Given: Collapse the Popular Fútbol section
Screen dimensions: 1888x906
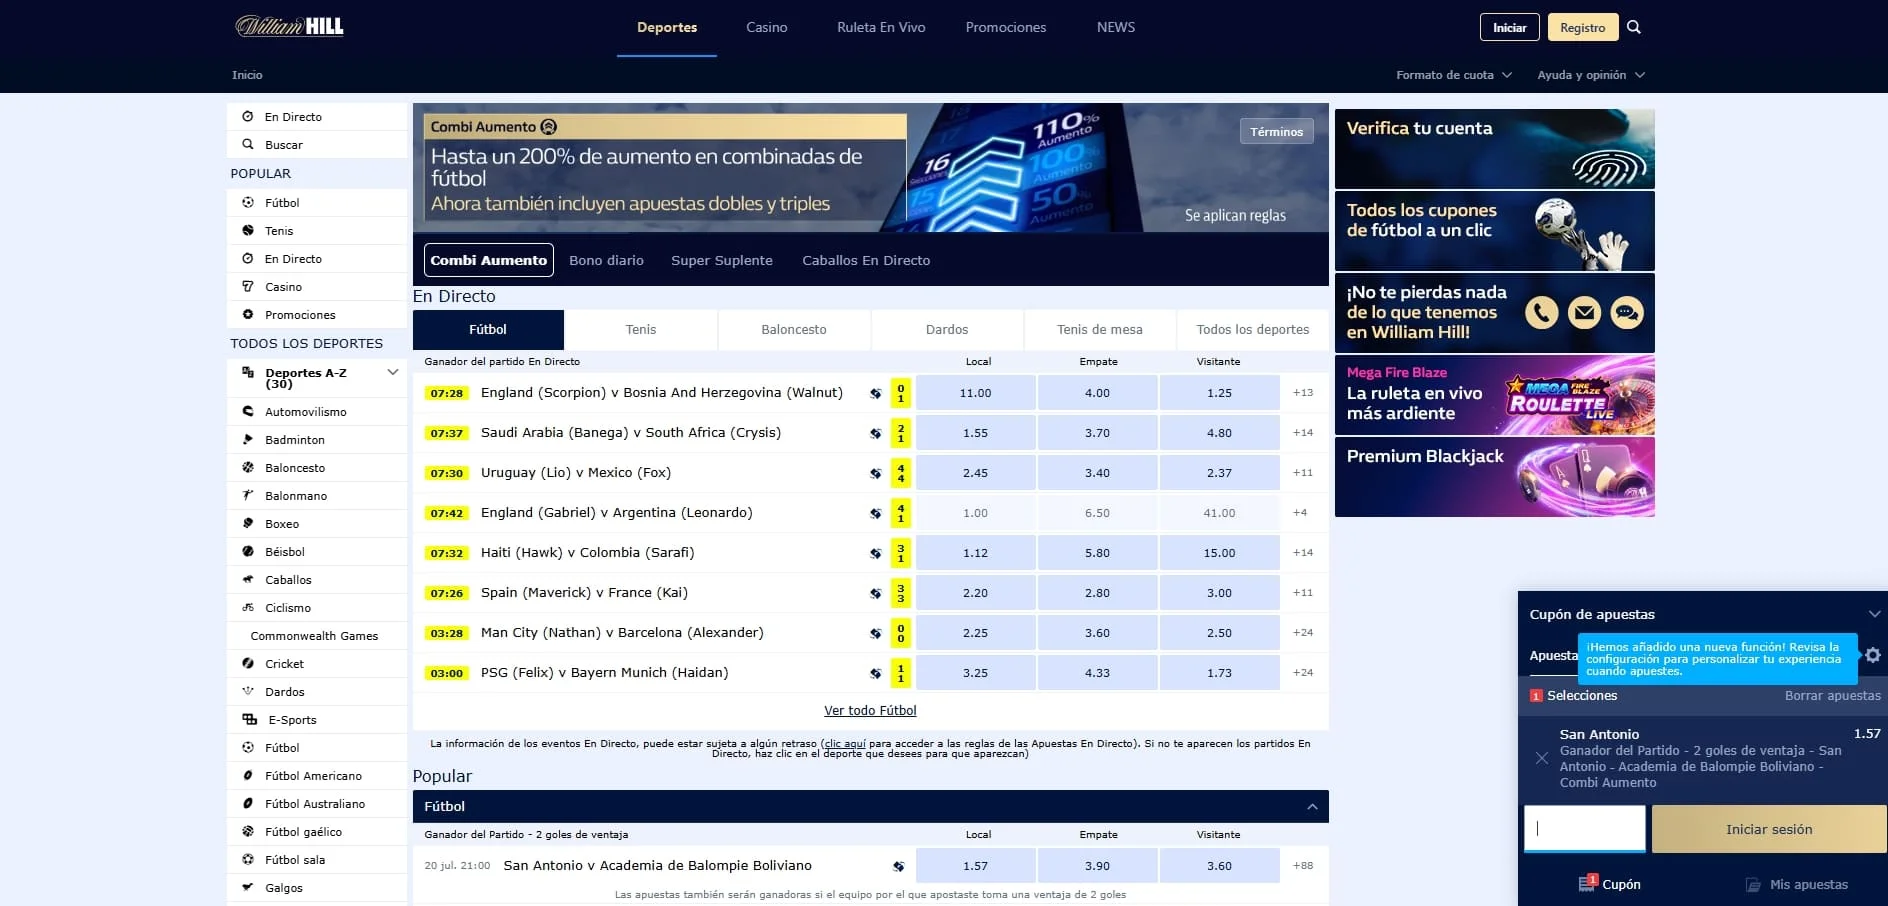Looking at the screenshot, I should click(x=1312, y=807).
